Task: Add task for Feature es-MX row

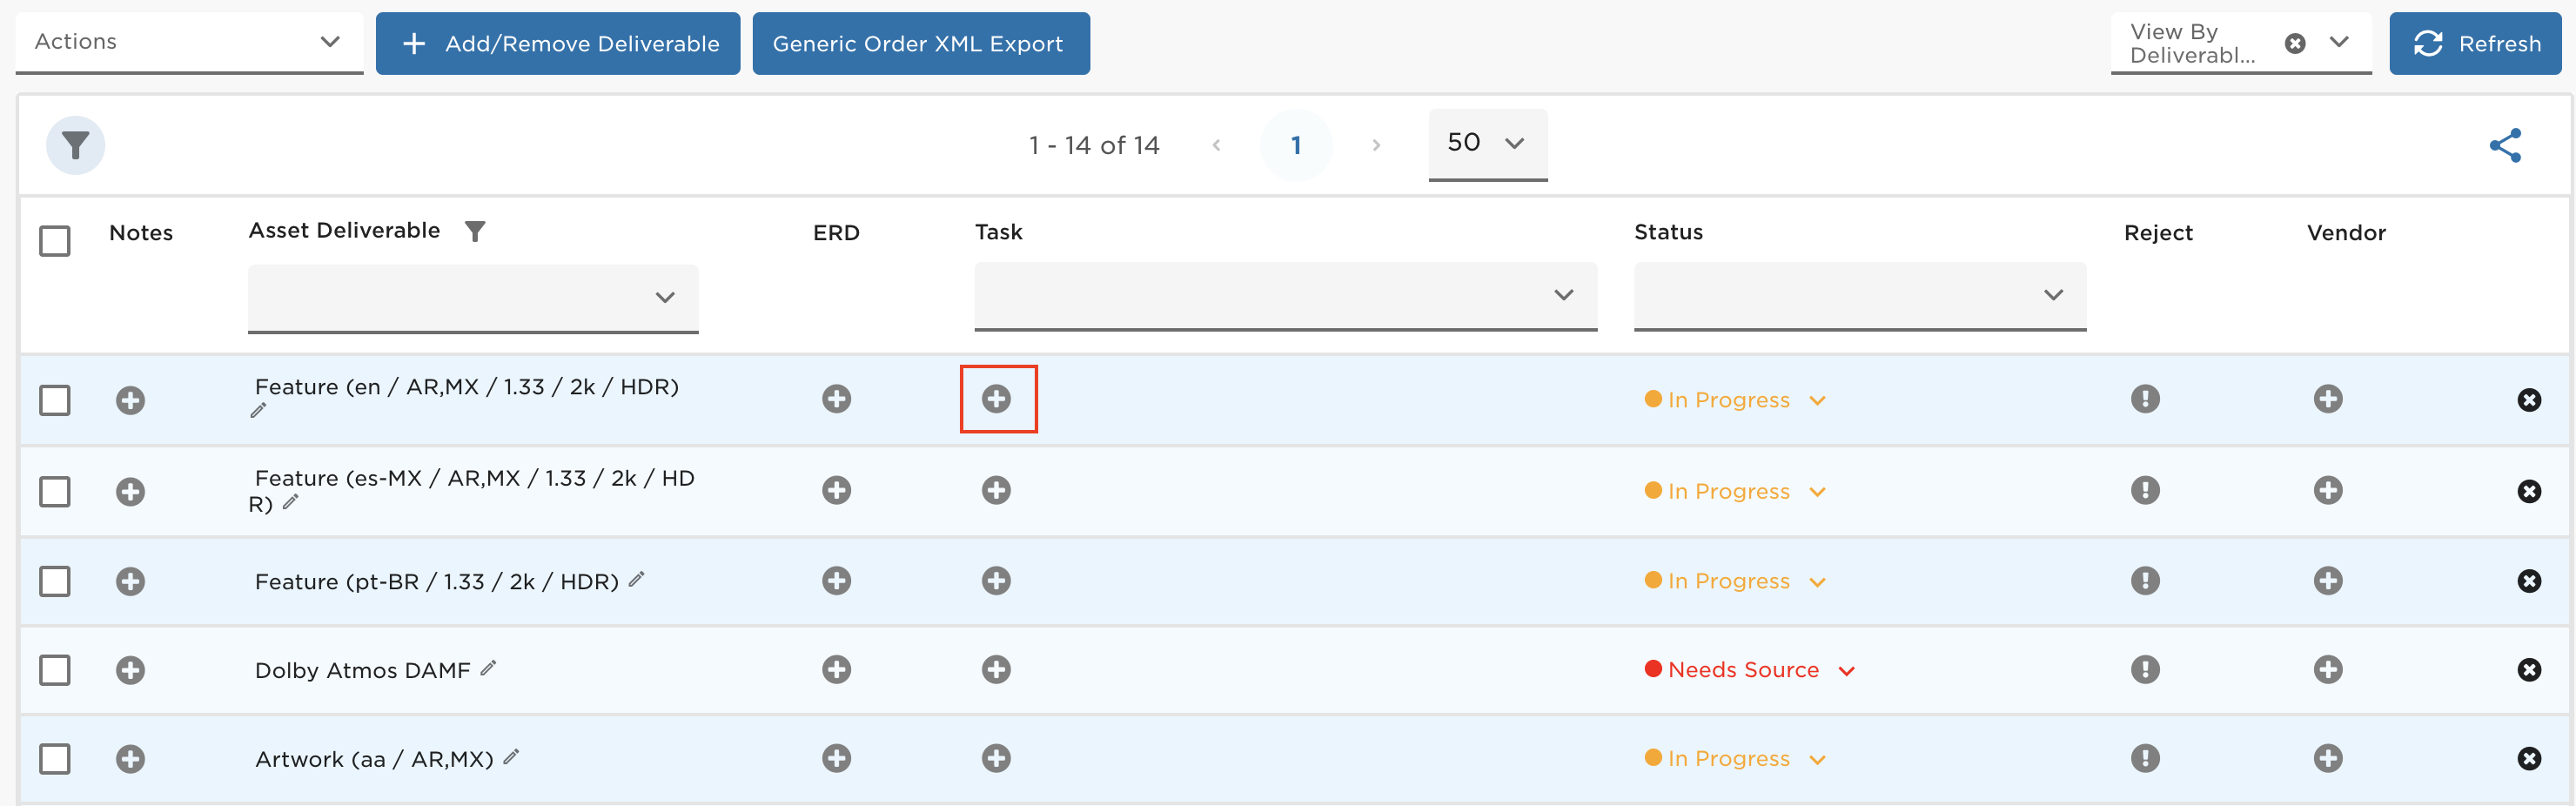Action: pos(996,490)
